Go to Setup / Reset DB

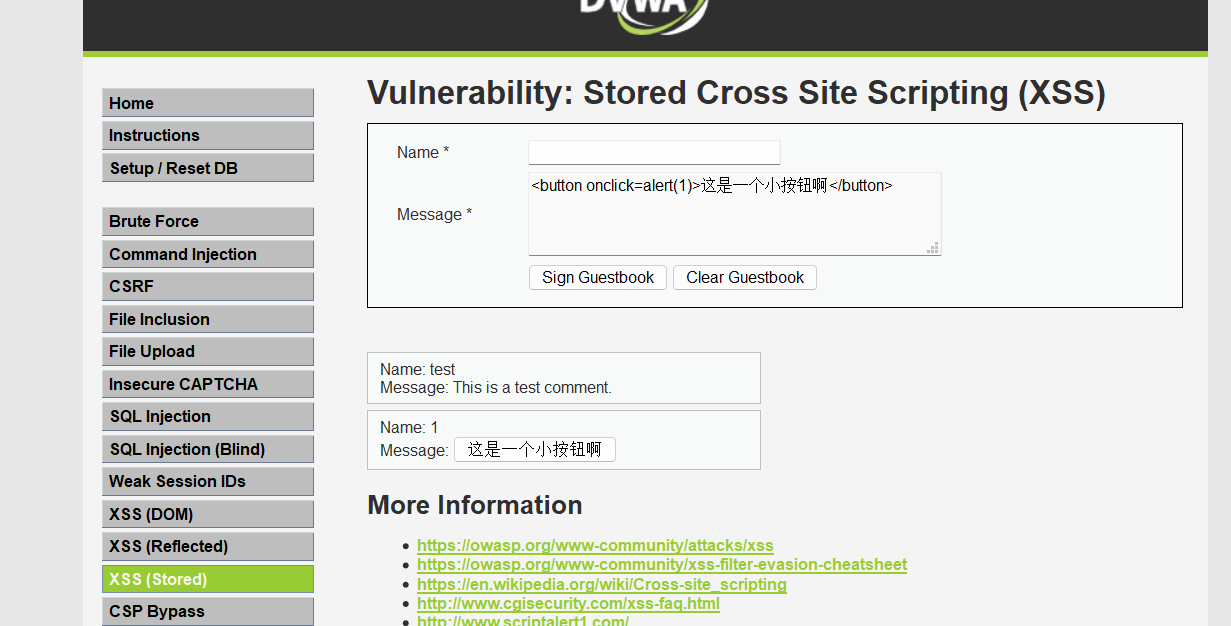pos(208,168)
